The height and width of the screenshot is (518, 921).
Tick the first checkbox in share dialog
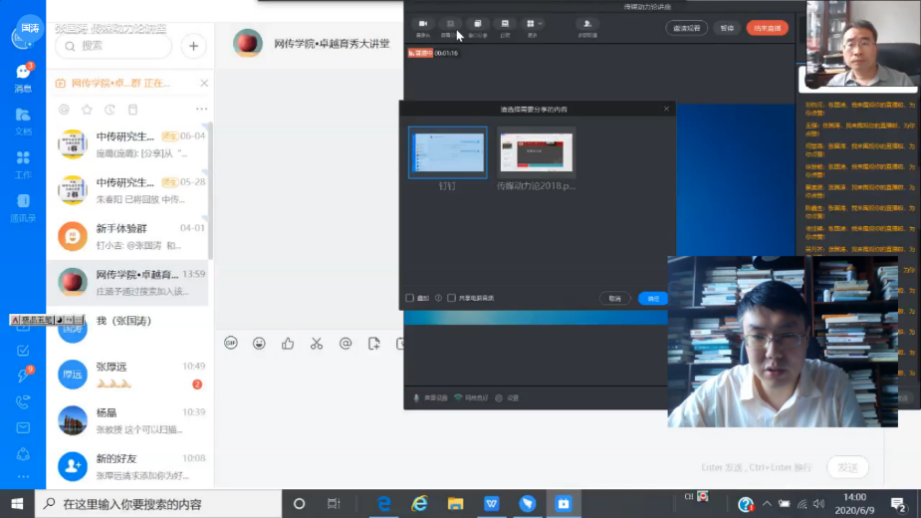410,298
